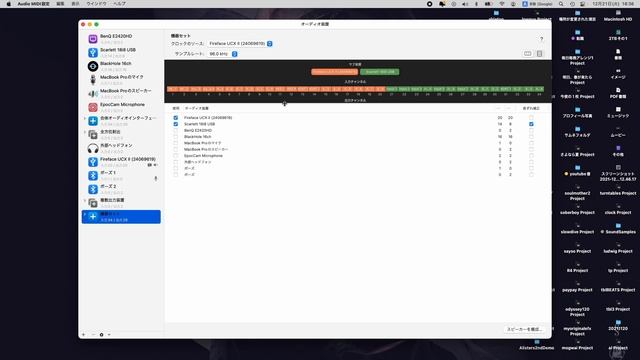Viewport: 640px width, 360px height.
Task: Click the オーディオ装置 column header
Action: pos(197,108)
